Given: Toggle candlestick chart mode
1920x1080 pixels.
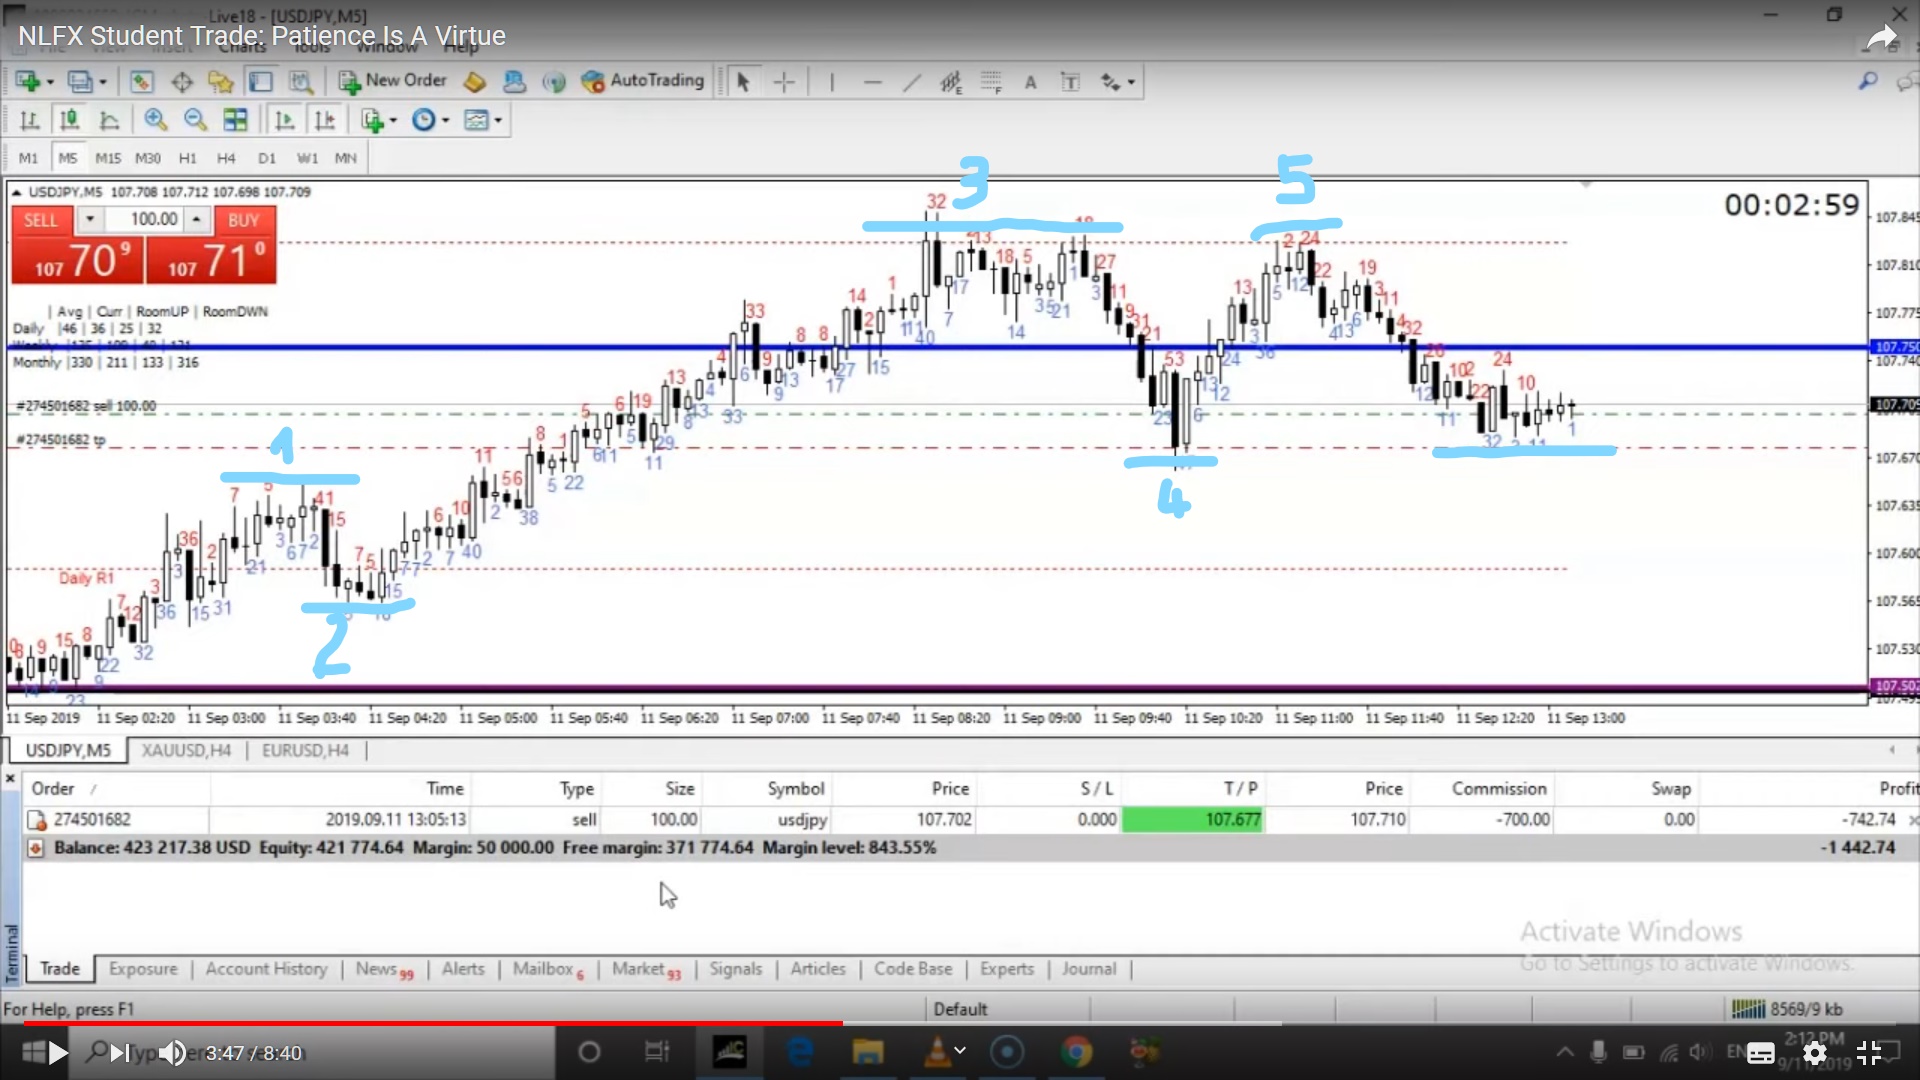Looking at the screenshot, I should (69, 120).
